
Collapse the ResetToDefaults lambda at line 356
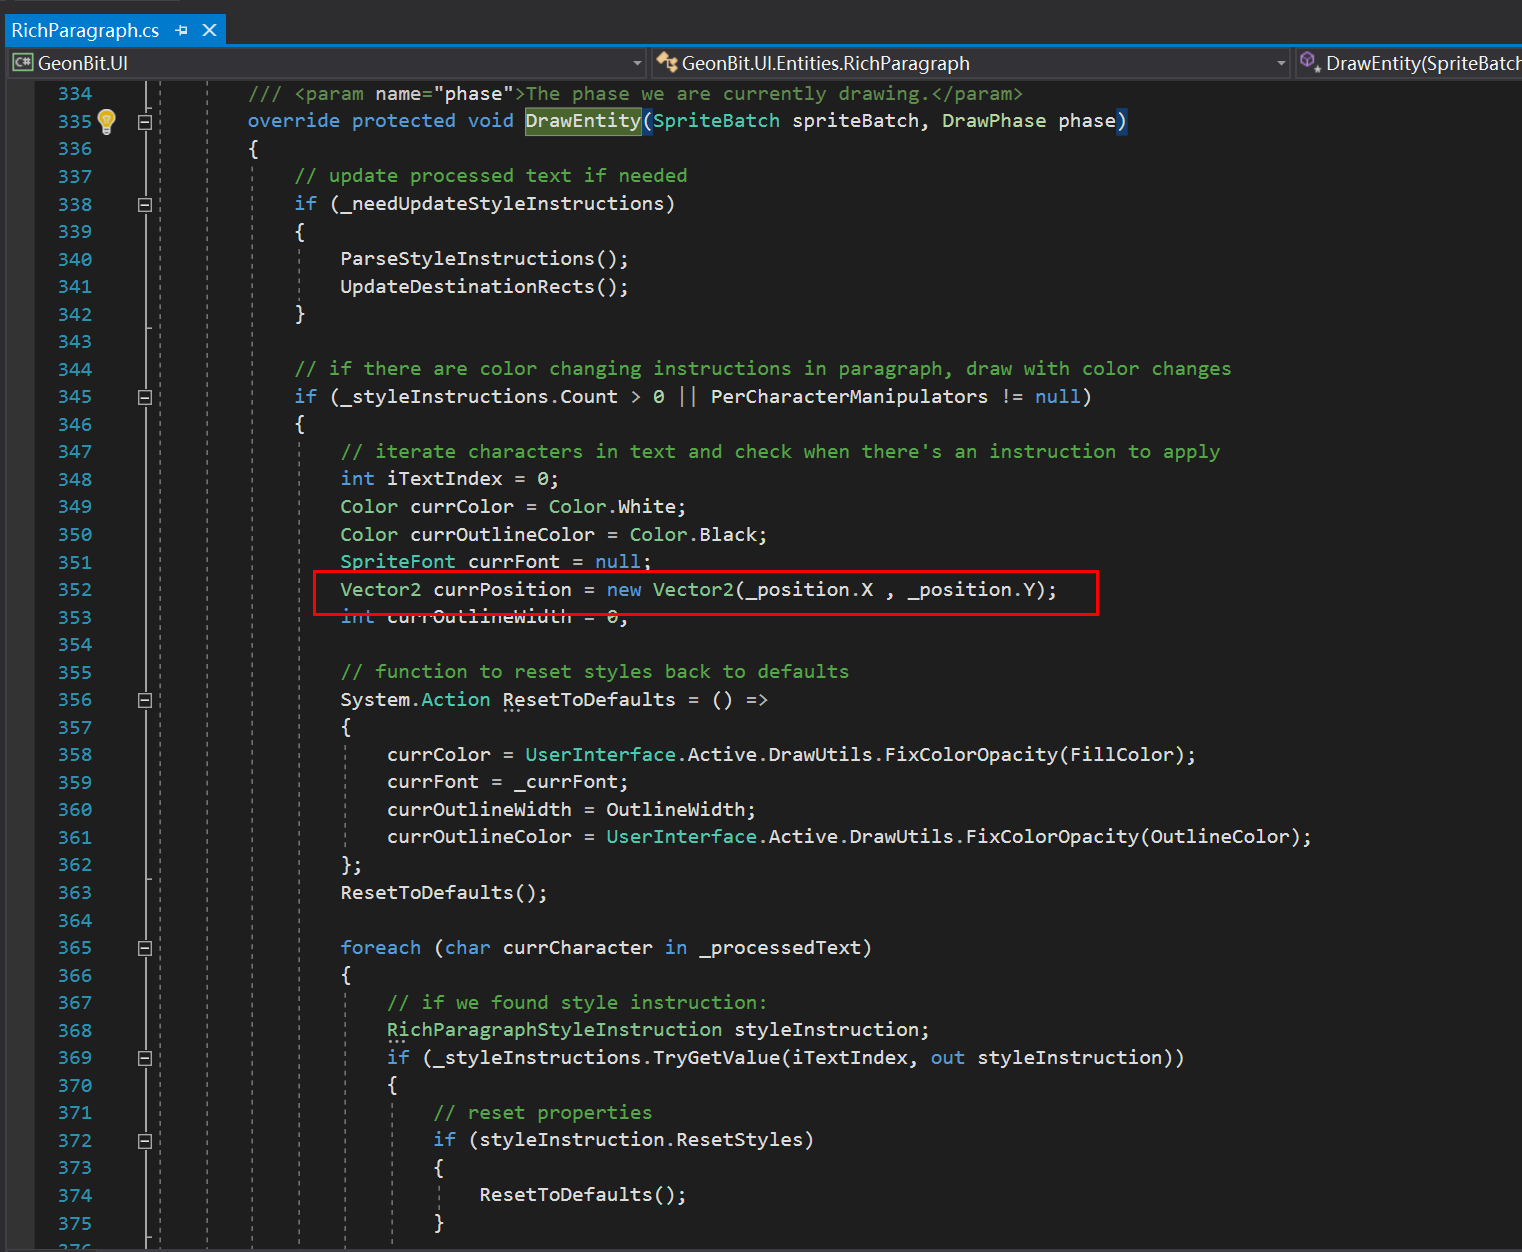click(145, 700)
